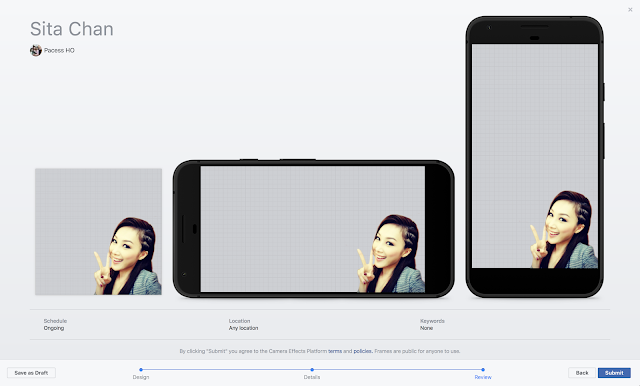Select the square frame preview thumbnail
The width and height of the screenshot is (640, 386).
coord(98,231)
